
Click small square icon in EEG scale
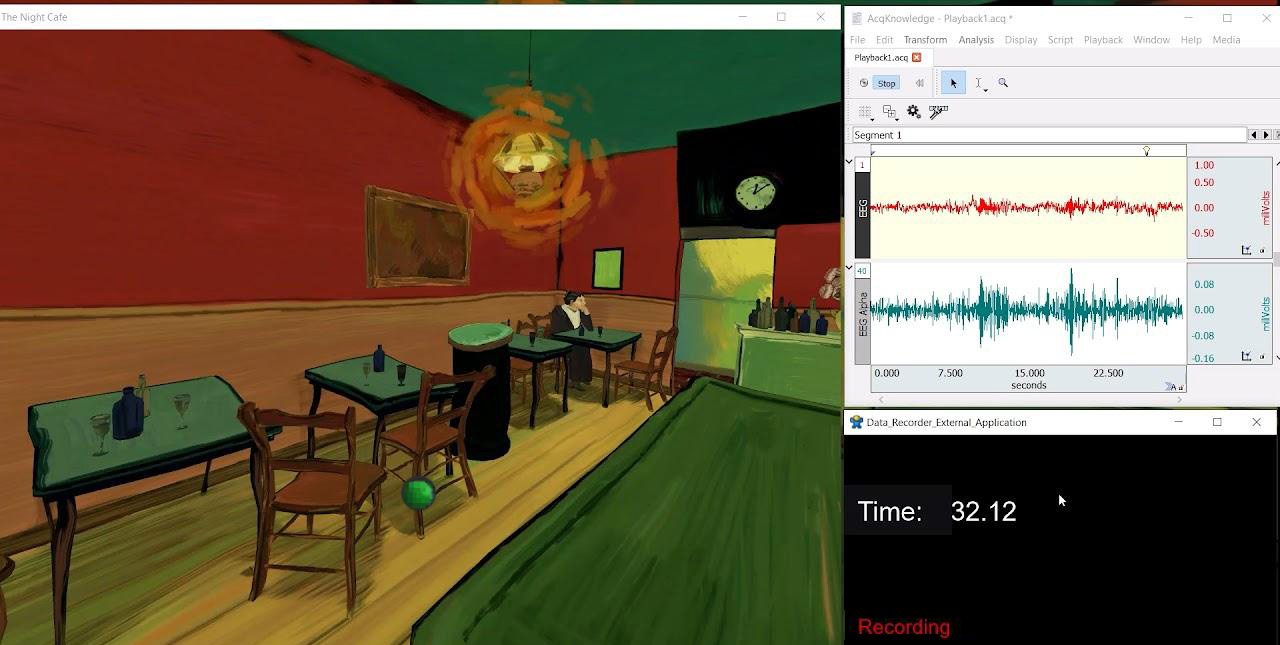(x=1262, y=251)
